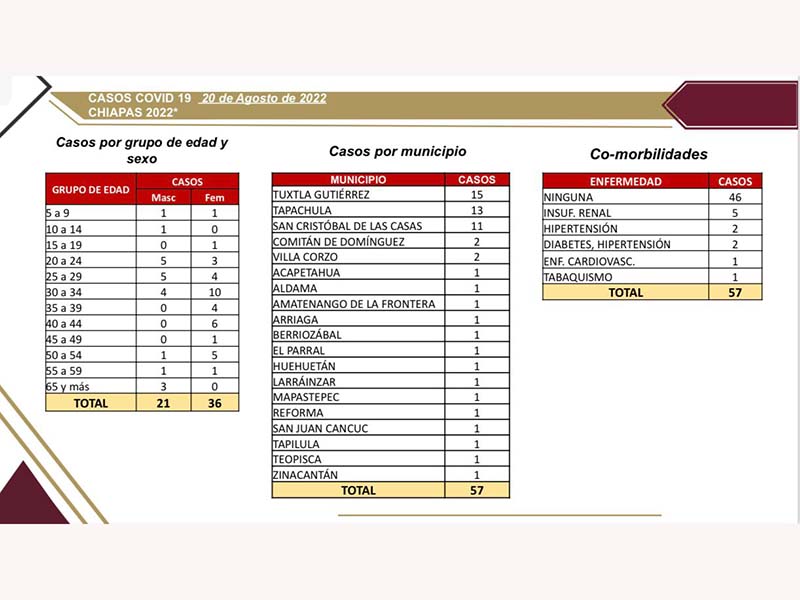The height and width of the screenshot is (600, 800).
Task: Click the Masc total value 21
Action: coord(163,403)
